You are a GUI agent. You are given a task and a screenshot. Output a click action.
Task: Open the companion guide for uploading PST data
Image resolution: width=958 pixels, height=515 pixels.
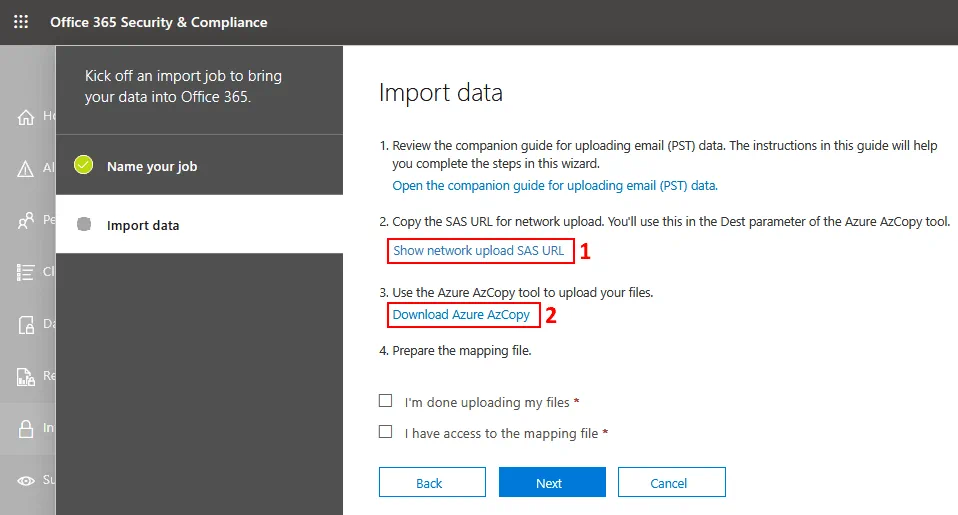coord(555,186)
